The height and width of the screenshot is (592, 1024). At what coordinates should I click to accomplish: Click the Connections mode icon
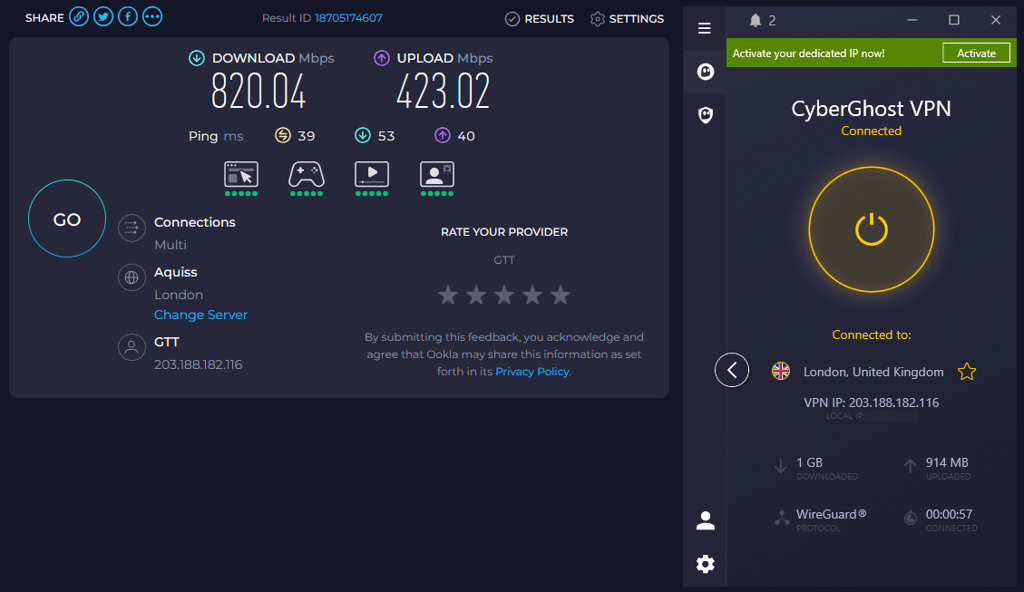131,228
